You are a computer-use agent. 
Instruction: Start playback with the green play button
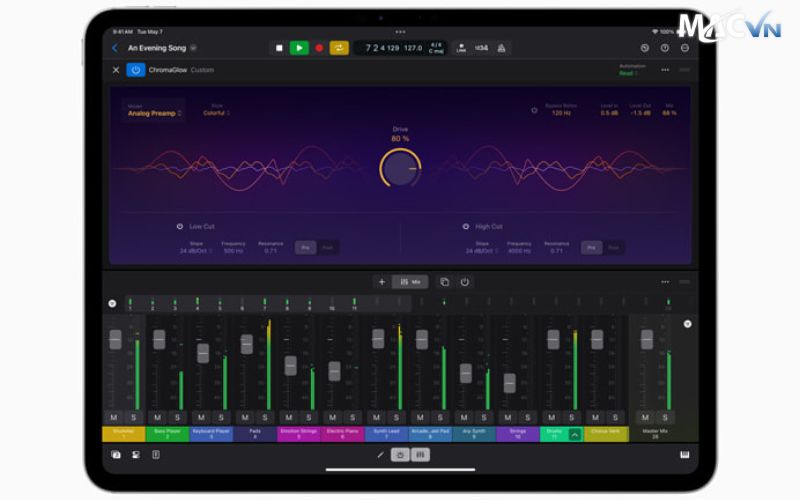tap(299, 48)
